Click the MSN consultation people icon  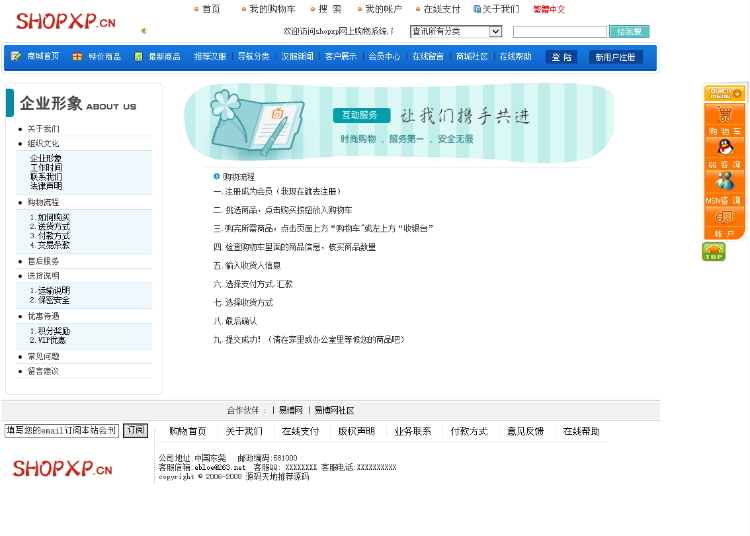coord(725,181)
